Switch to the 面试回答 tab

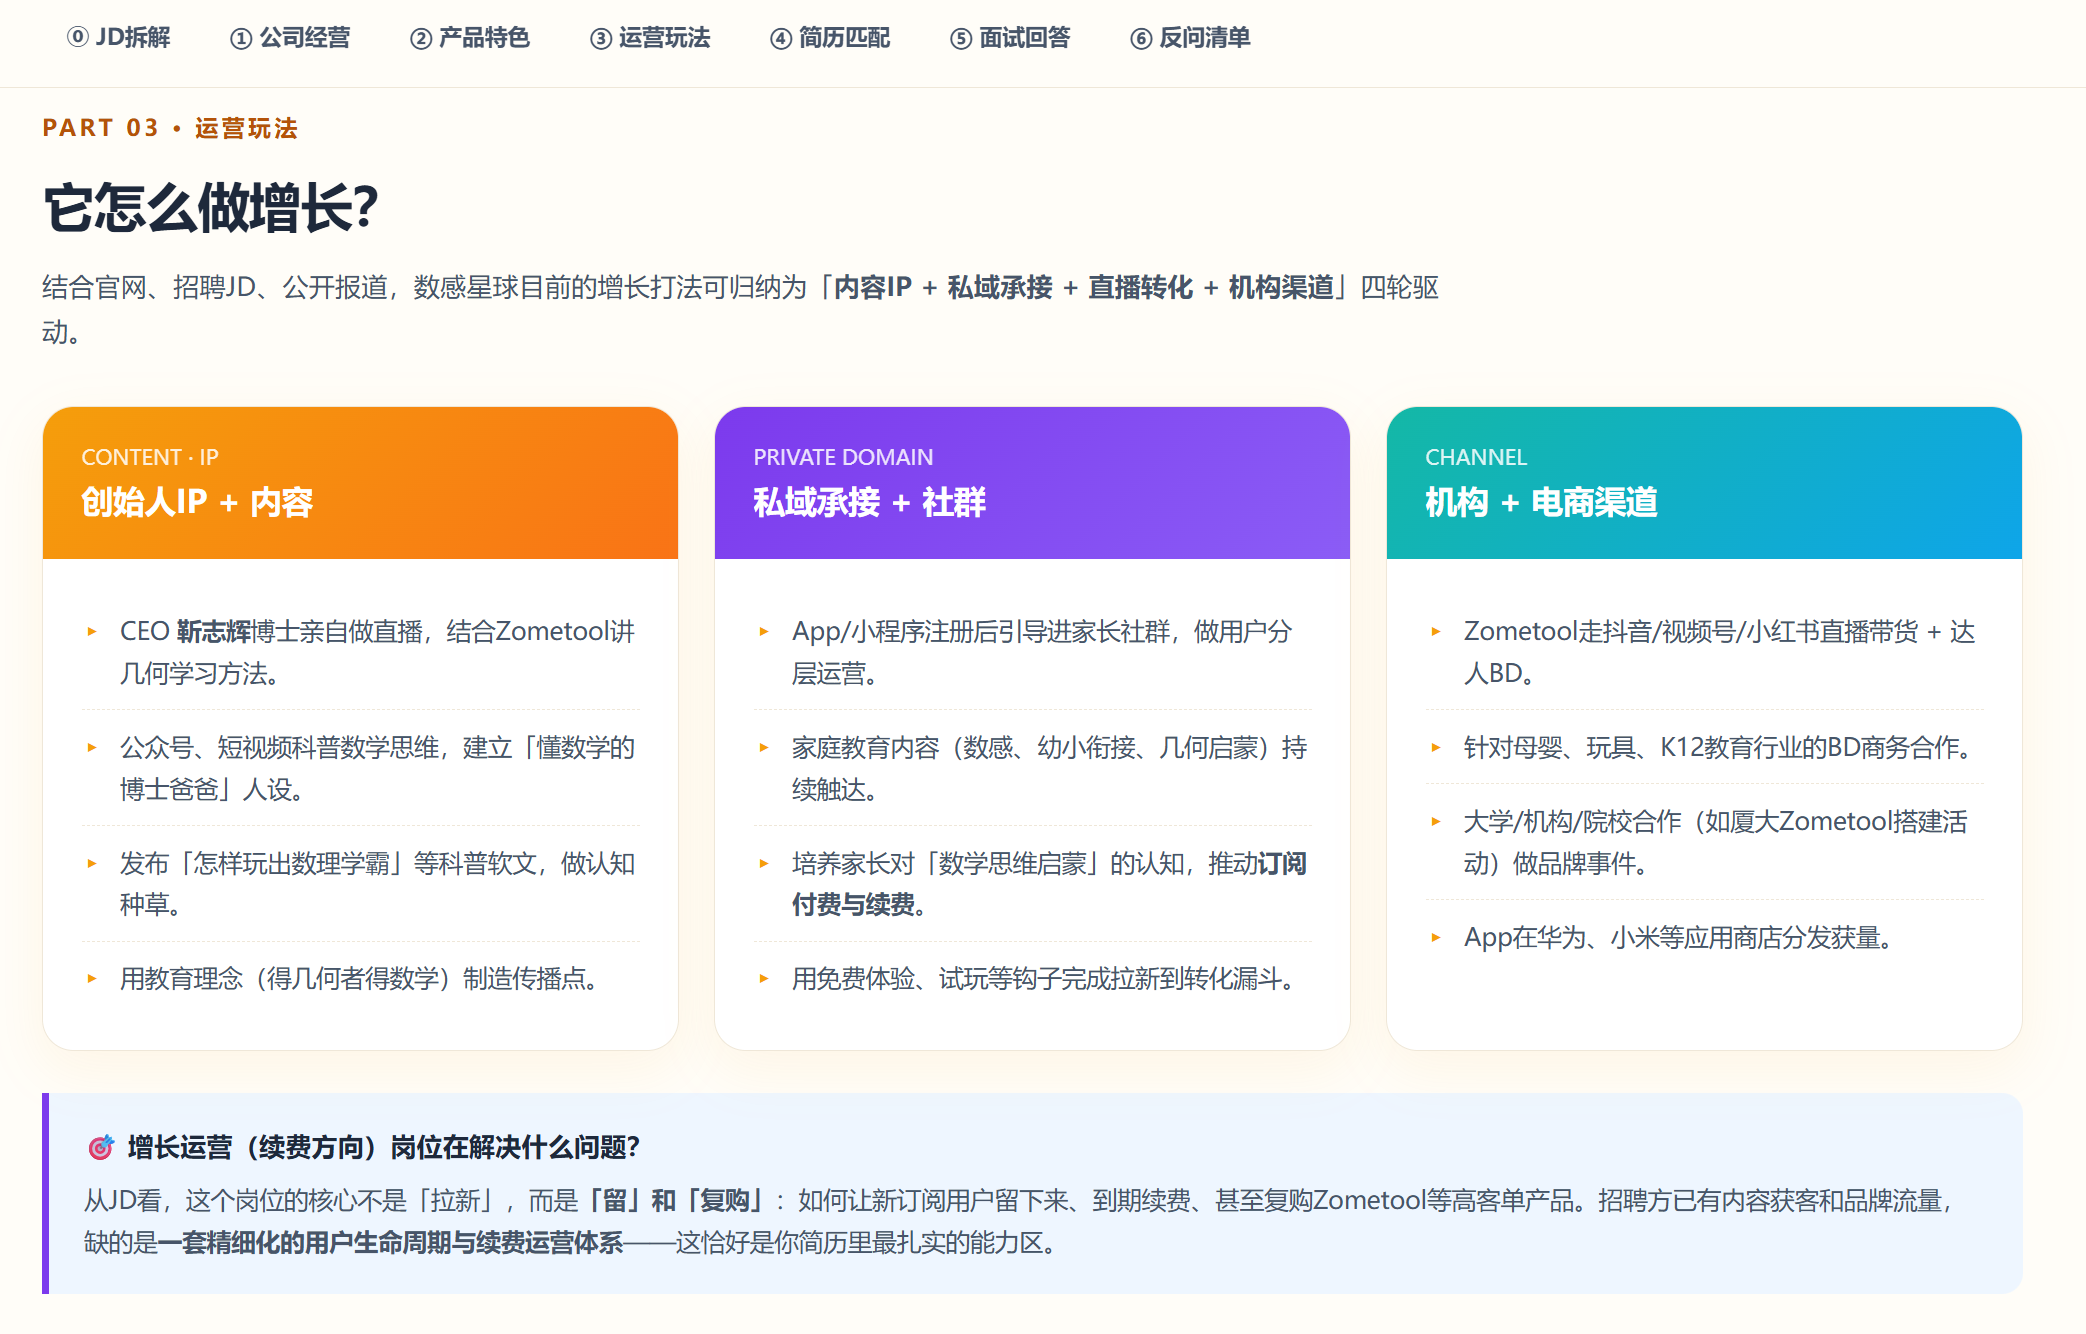click(x=1010, y=38)
